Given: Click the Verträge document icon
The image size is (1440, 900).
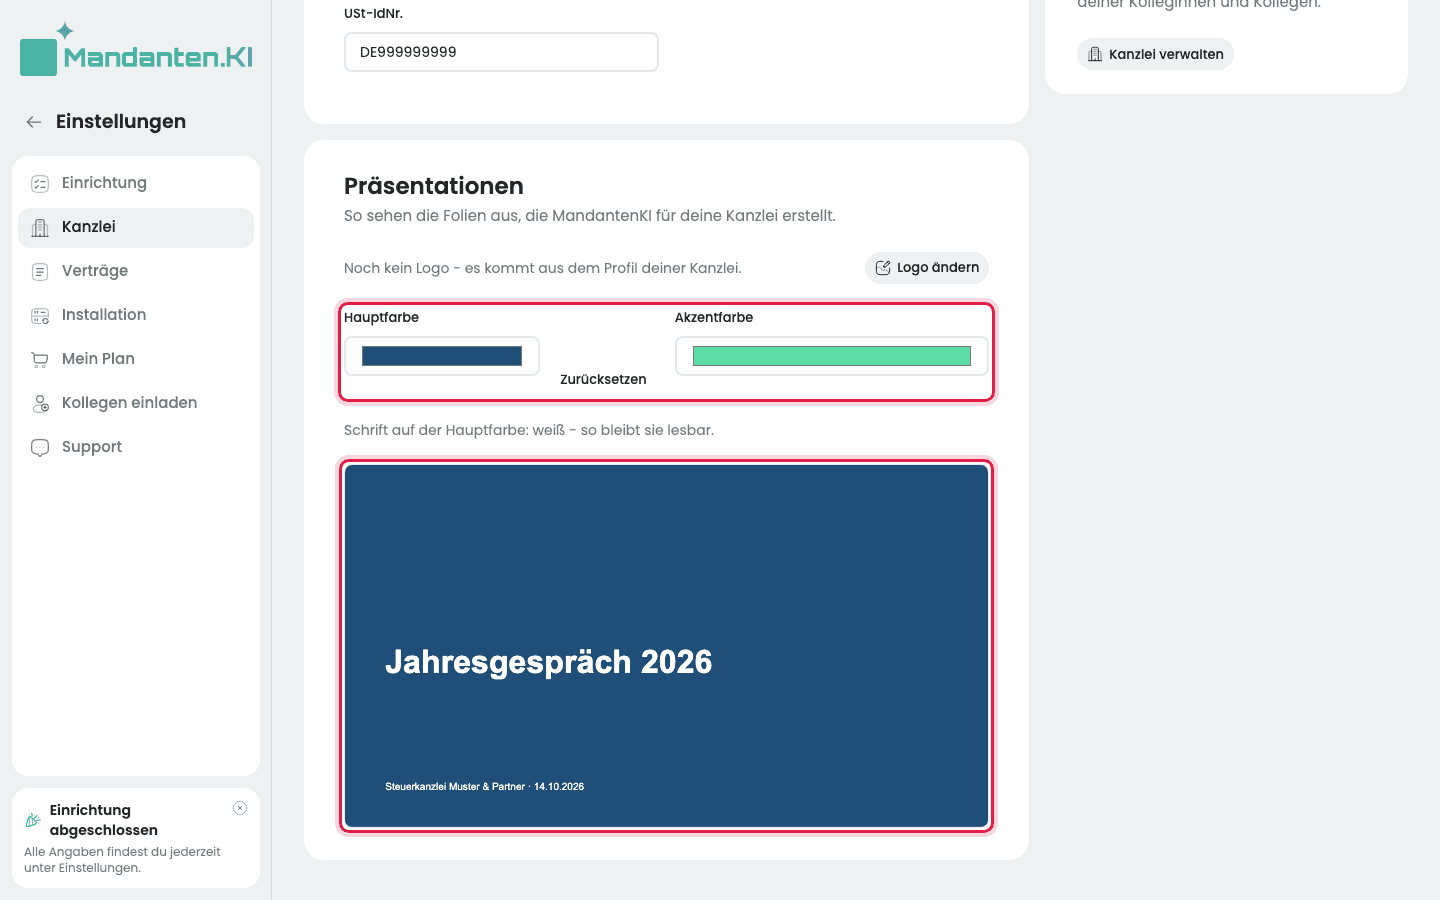Looking at the screenshot, I should click(x=40, y=271).
